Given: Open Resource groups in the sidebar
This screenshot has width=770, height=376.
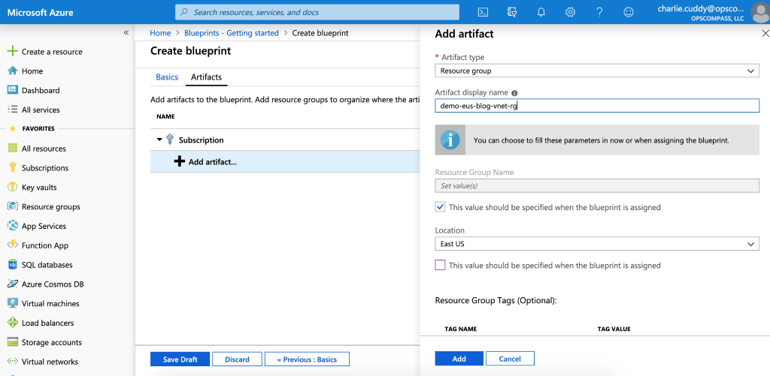Looking at the screenshot, I should click(x=51, y=207).
